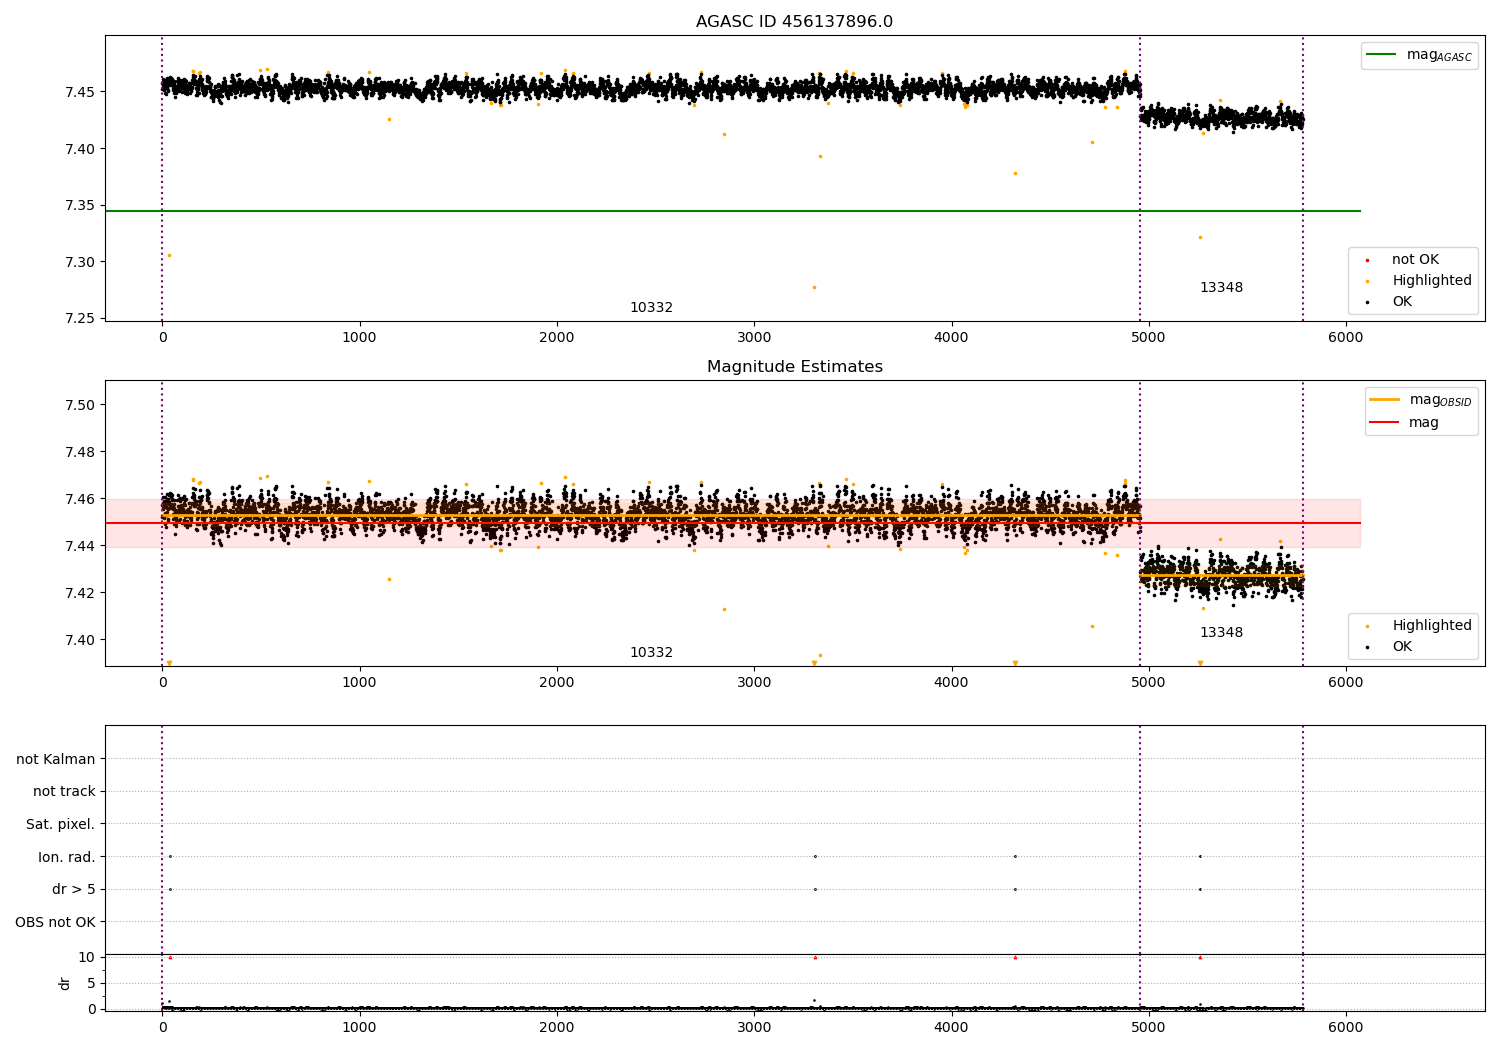
Task: Click the "10332" label in the Magnitude Estimates plot
Action: coord(651,653)
